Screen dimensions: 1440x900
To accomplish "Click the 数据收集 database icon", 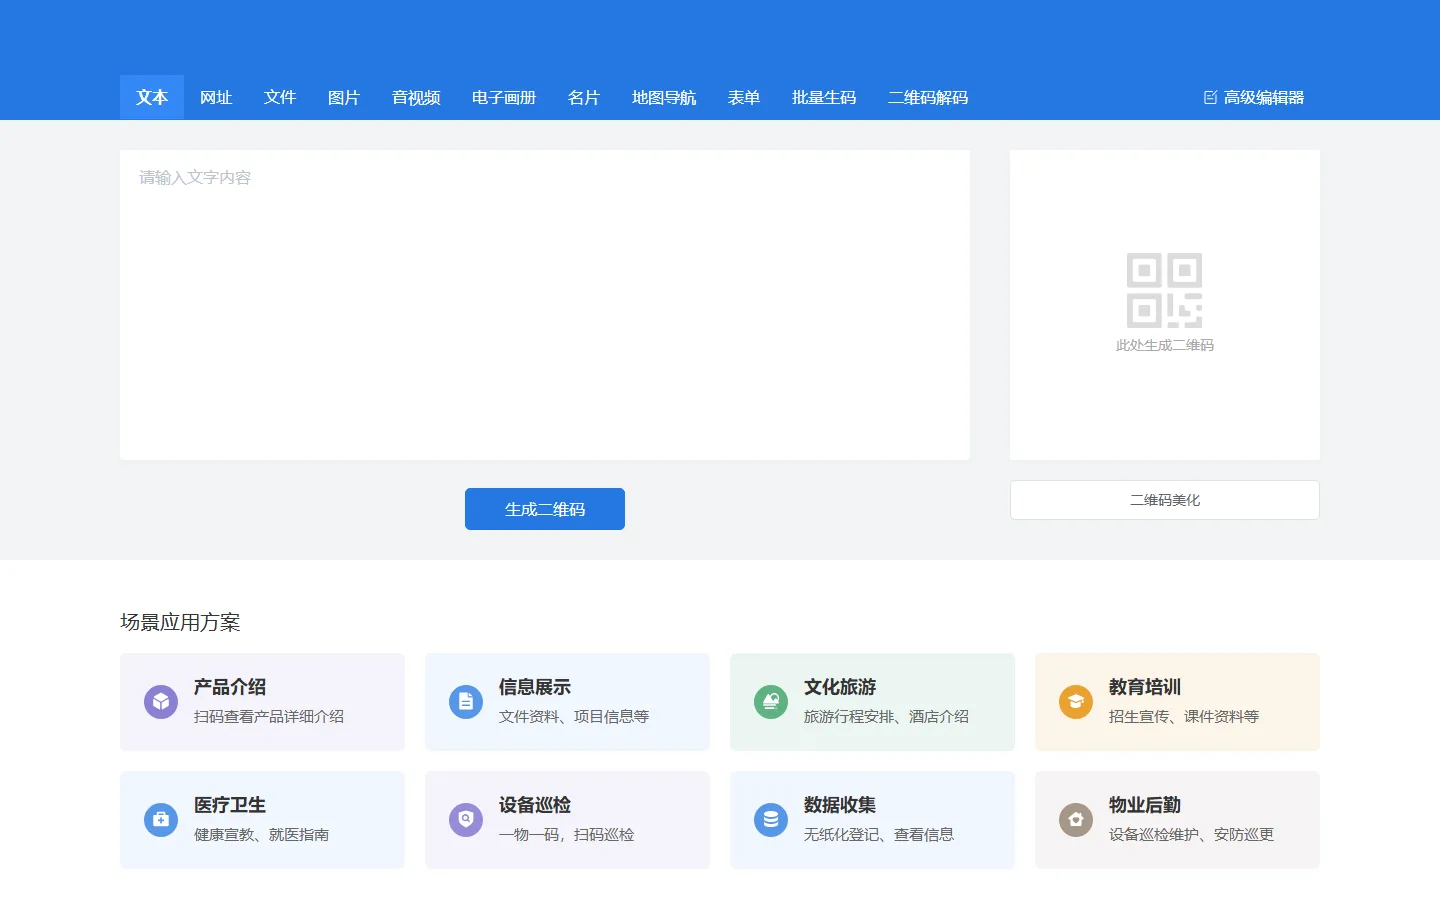I will pyautogui.click(x=771, y=820).
